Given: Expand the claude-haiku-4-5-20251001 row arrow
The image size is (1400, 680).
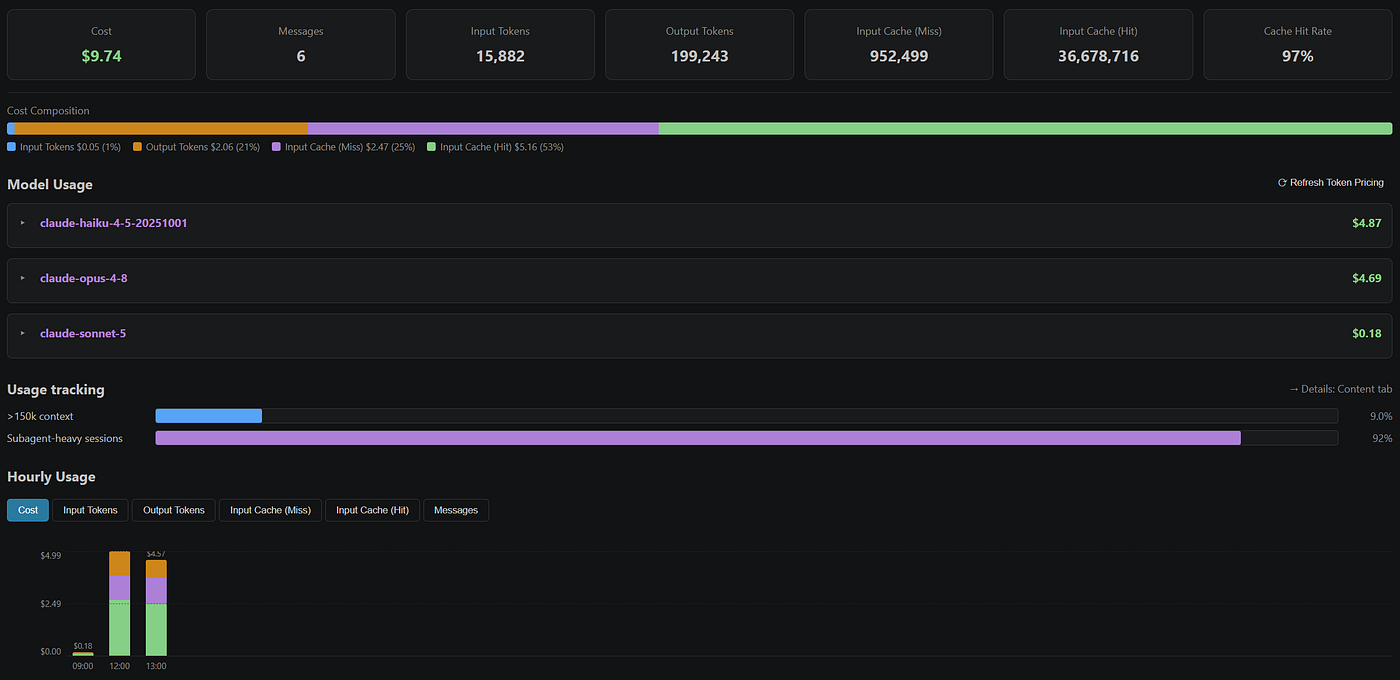Looking at the screenshot, I should click(23, 223).
